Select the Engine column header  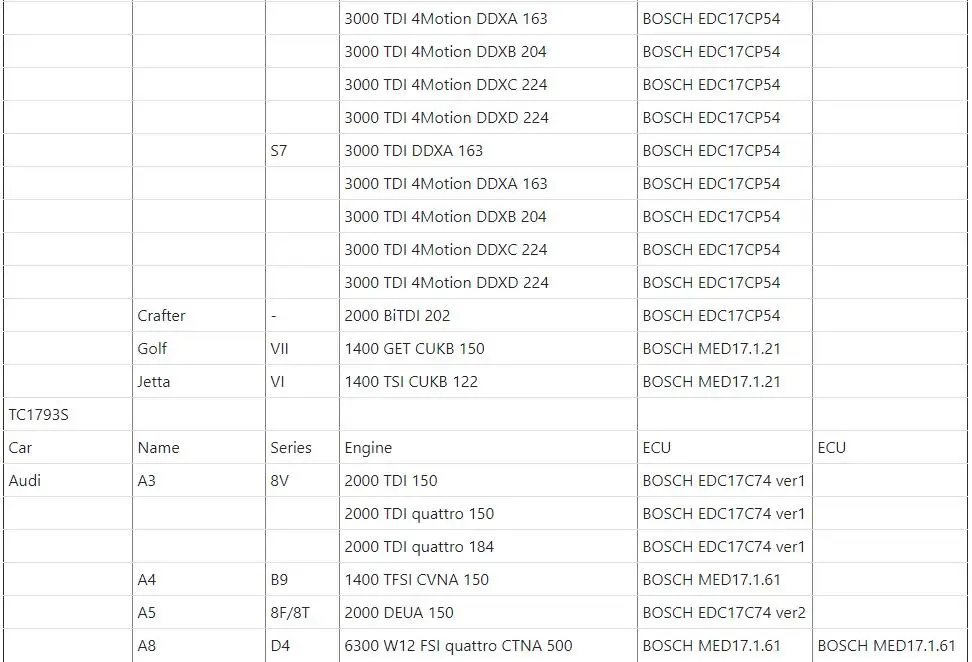click(488, 448)
